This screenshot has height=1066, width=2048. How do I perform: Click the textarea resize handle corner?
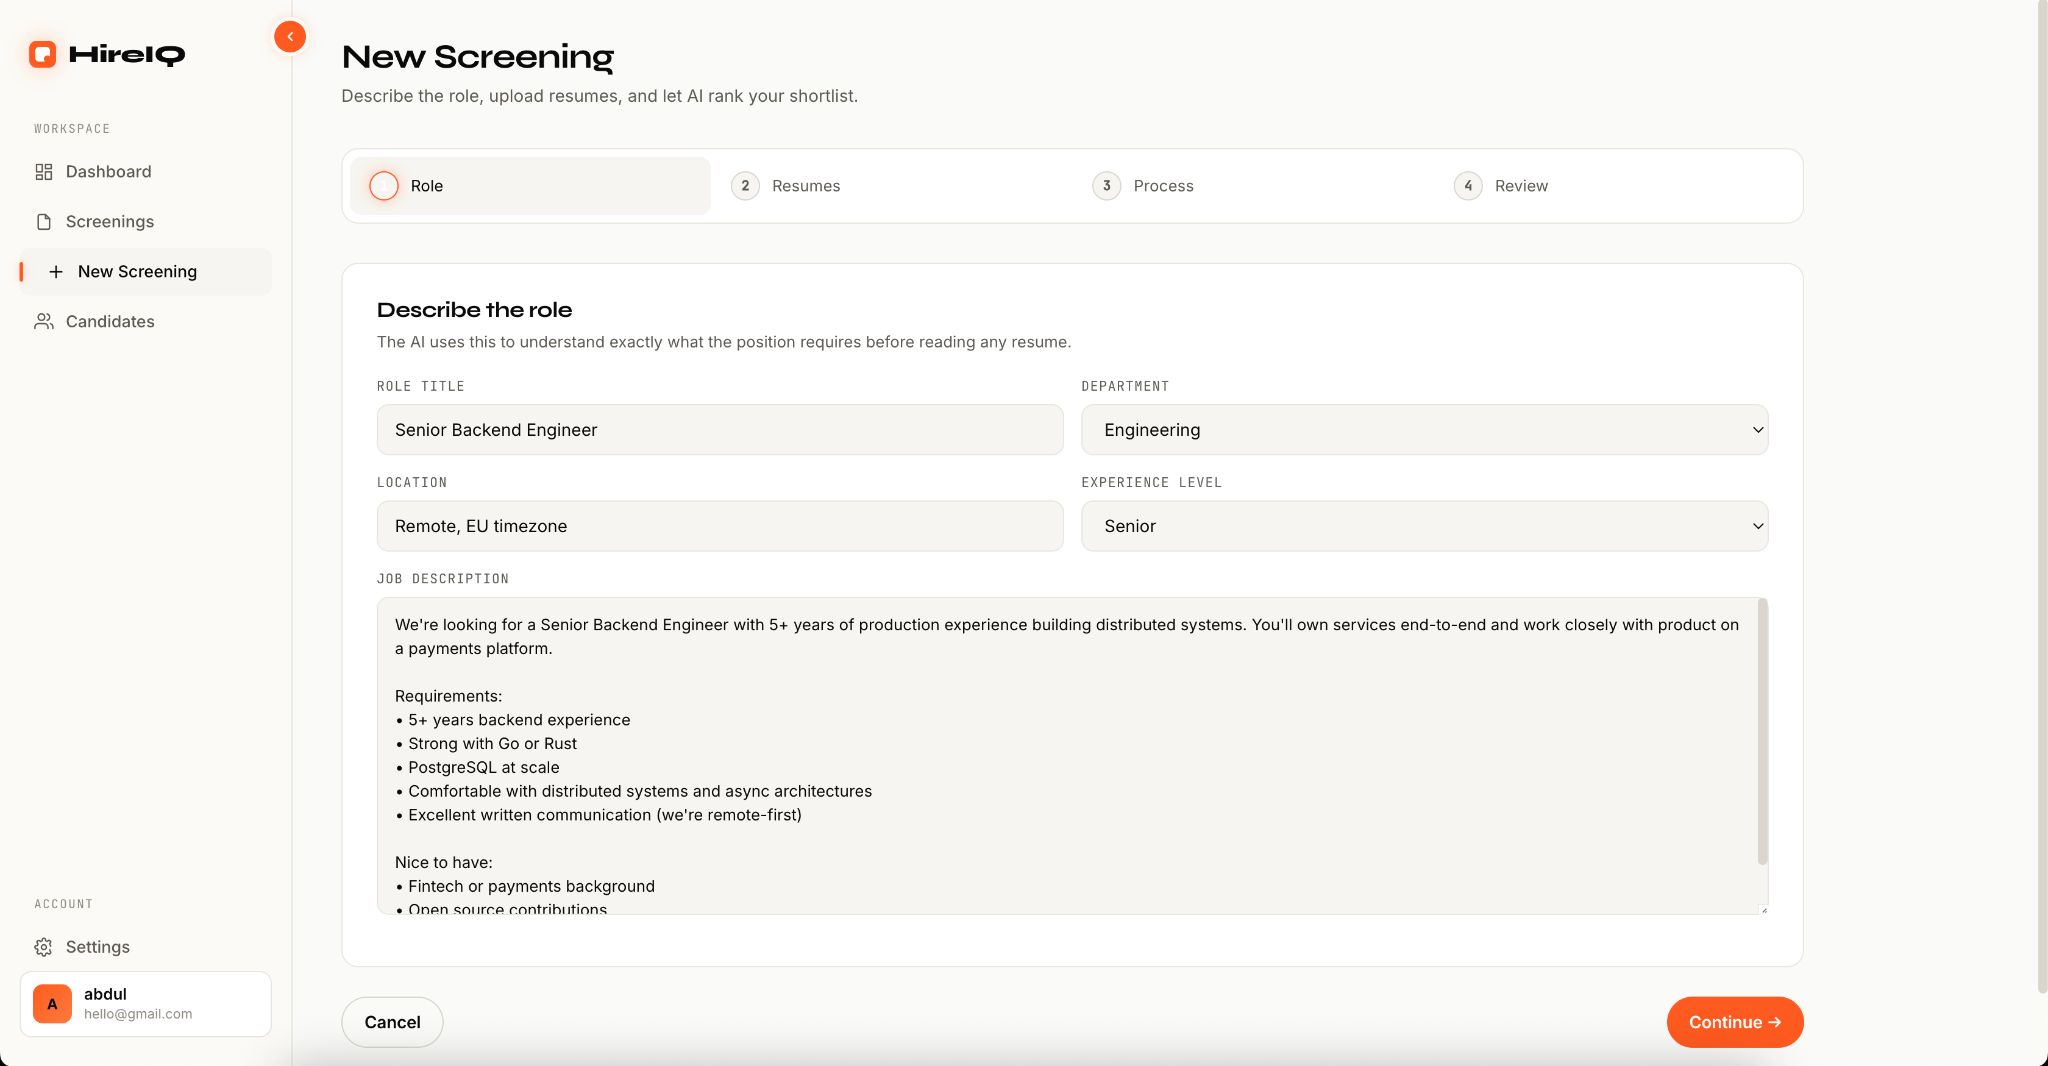click(1763, 909)
